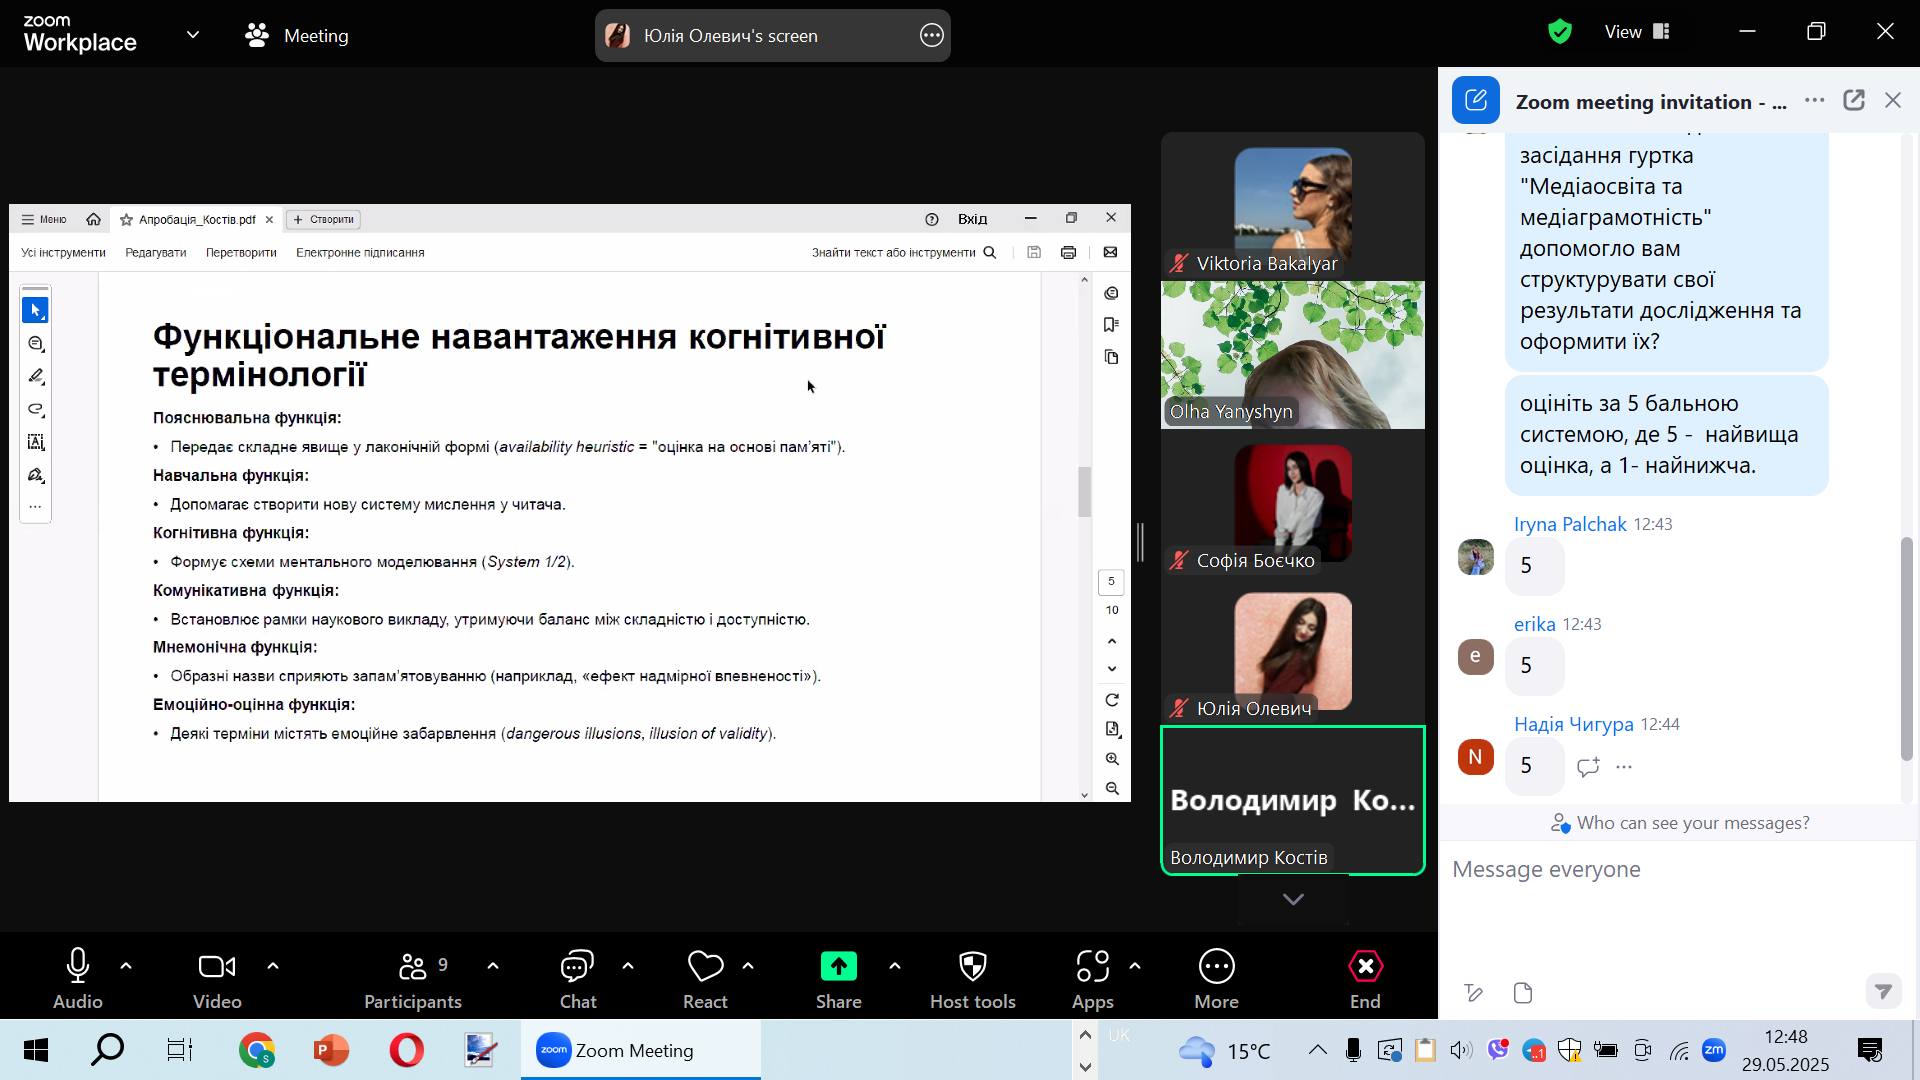Select Софія Боєчко video thumbnail
1920x1080 pixels.
(x=1293, y=503)
